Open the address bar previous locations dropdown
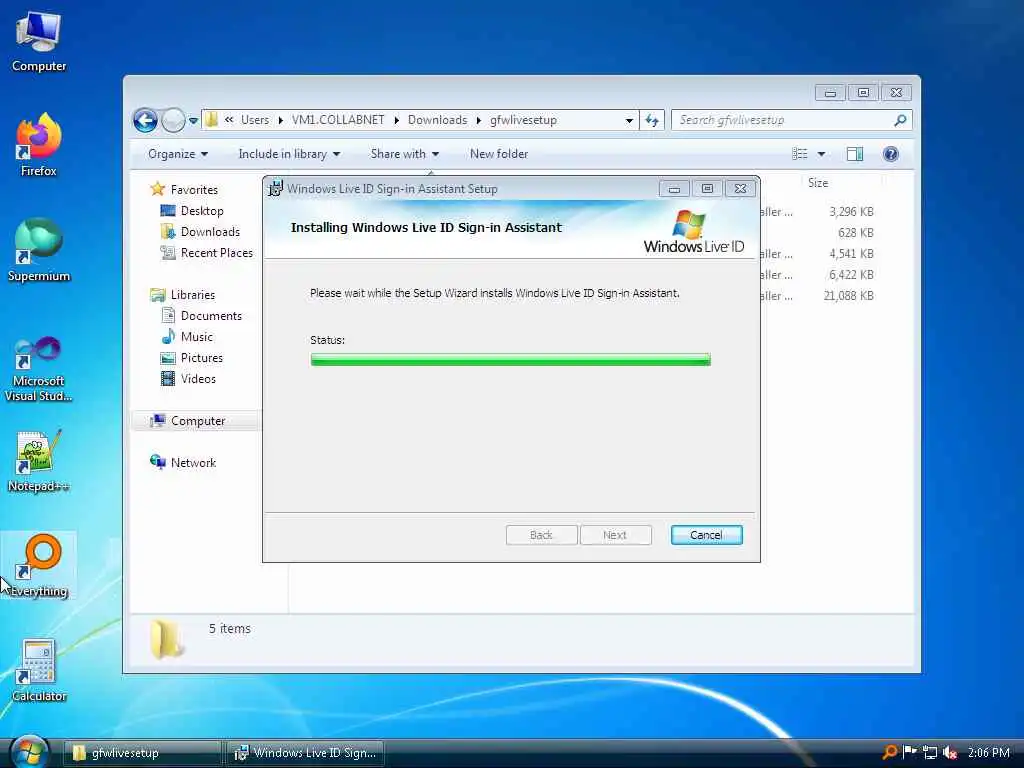The width and height of the screenshot is (1024, 768). coord(629,120)
